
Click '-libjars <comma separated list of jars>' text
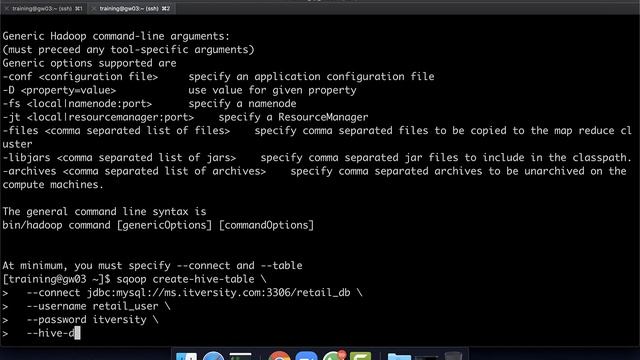pos(119,157)
